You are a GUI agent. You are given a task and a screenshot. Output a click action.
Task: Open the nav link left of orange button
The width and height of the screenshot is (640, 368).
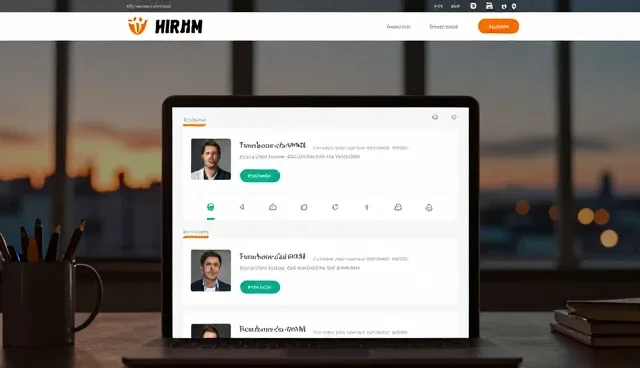444,27
